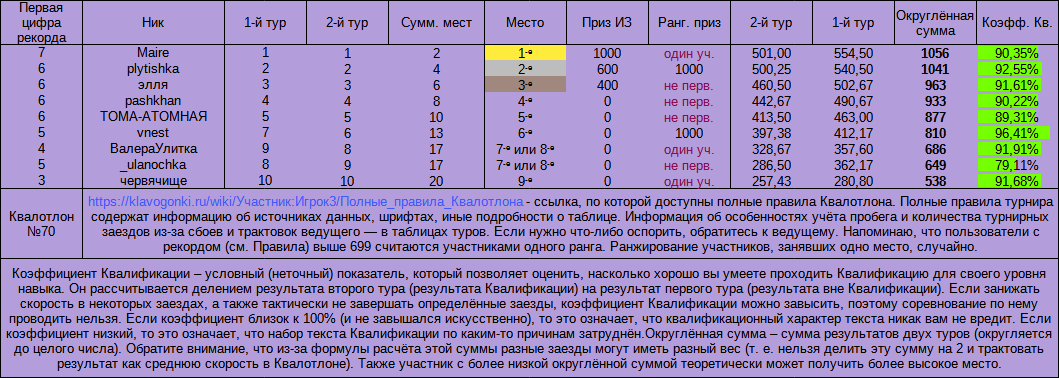Click the "Округлённая сумма" column header
The height and width of the screenshot is (378, 1059).
tap(935, 23)
